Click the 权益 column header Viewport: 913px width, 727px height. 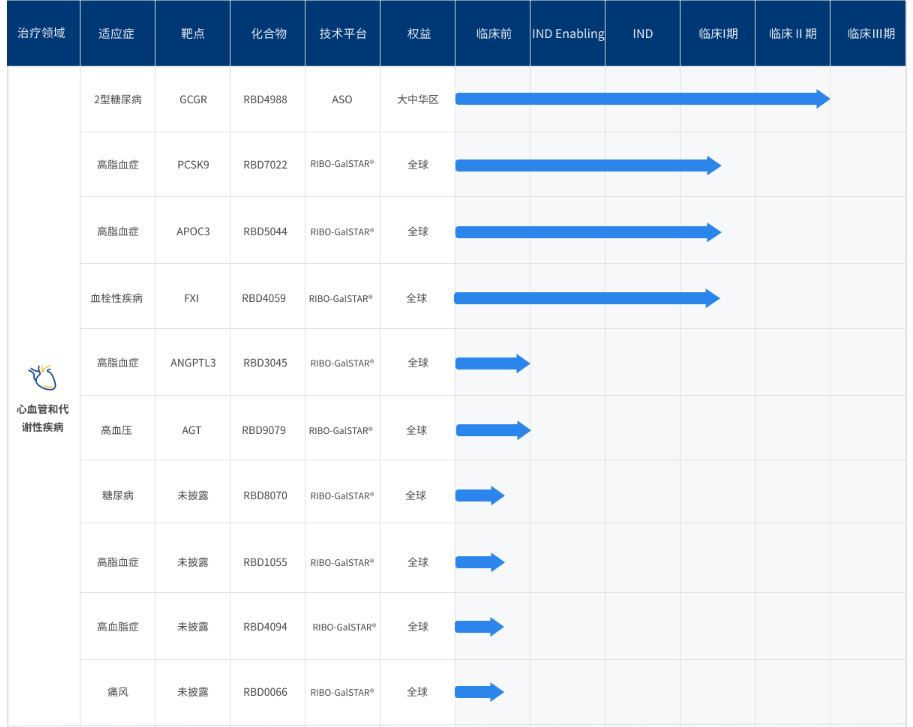pyautogui.click(x=419, y=34)
